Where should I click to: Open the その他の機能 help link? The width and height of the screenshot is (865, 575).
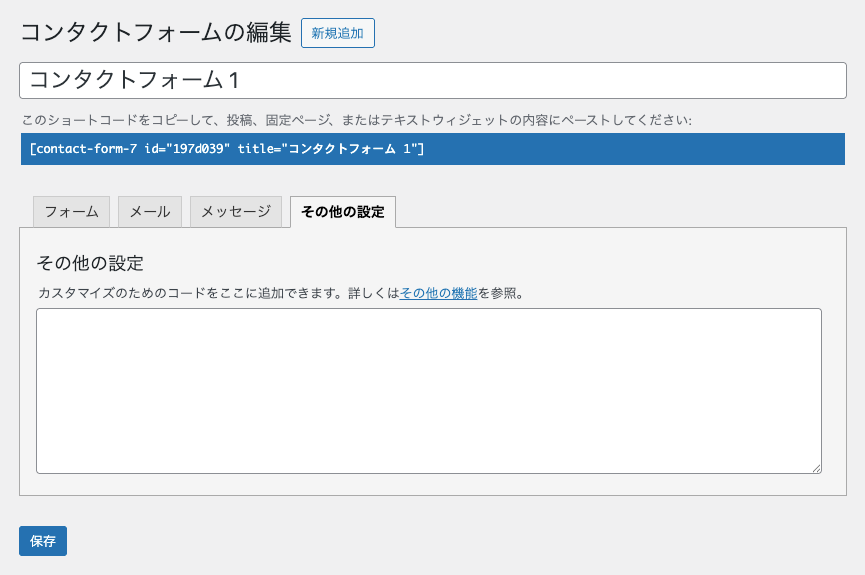pyautogui.click(x=438, y=294)
